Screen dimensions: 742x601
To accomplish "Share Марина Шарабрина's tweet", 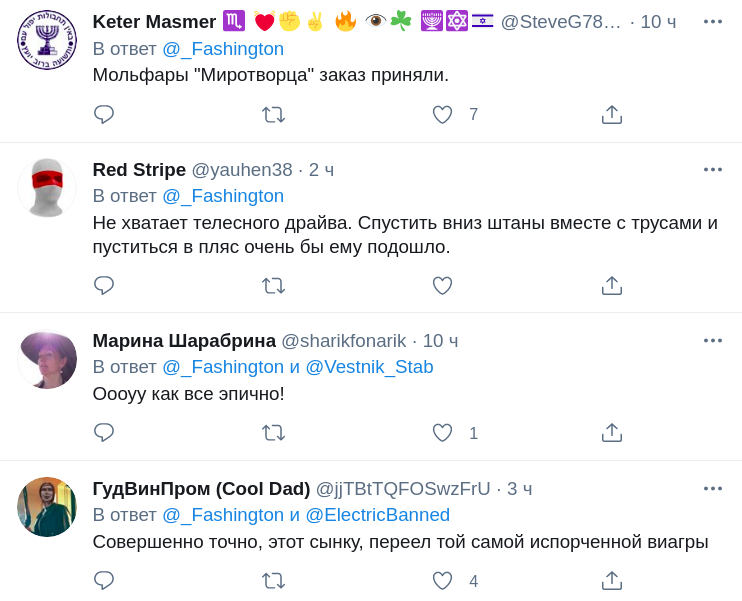I will [x=612, y=433].
